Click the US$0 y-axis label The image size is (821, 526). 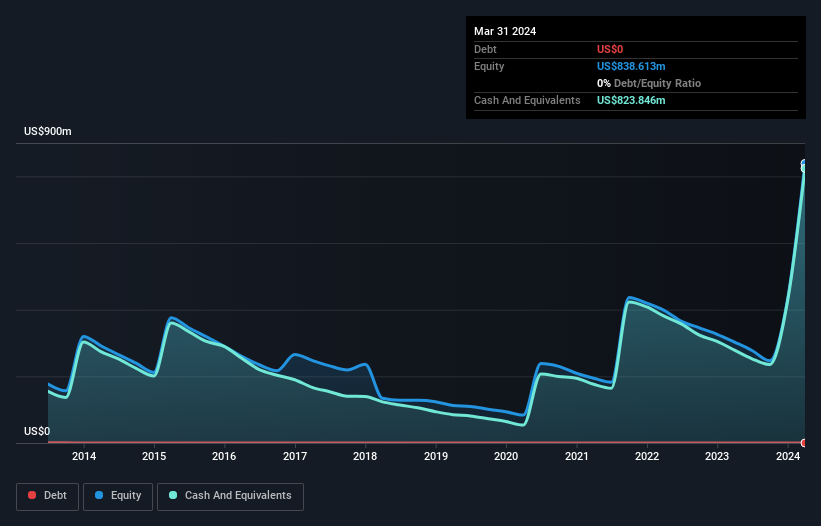click(x=37, y=431)
